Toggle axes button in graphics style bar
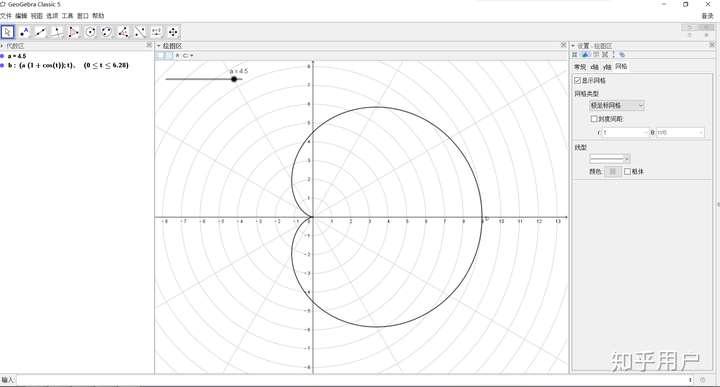Image resolution: width=720 pixels, height=387 pixels. (x=160, y=56)
